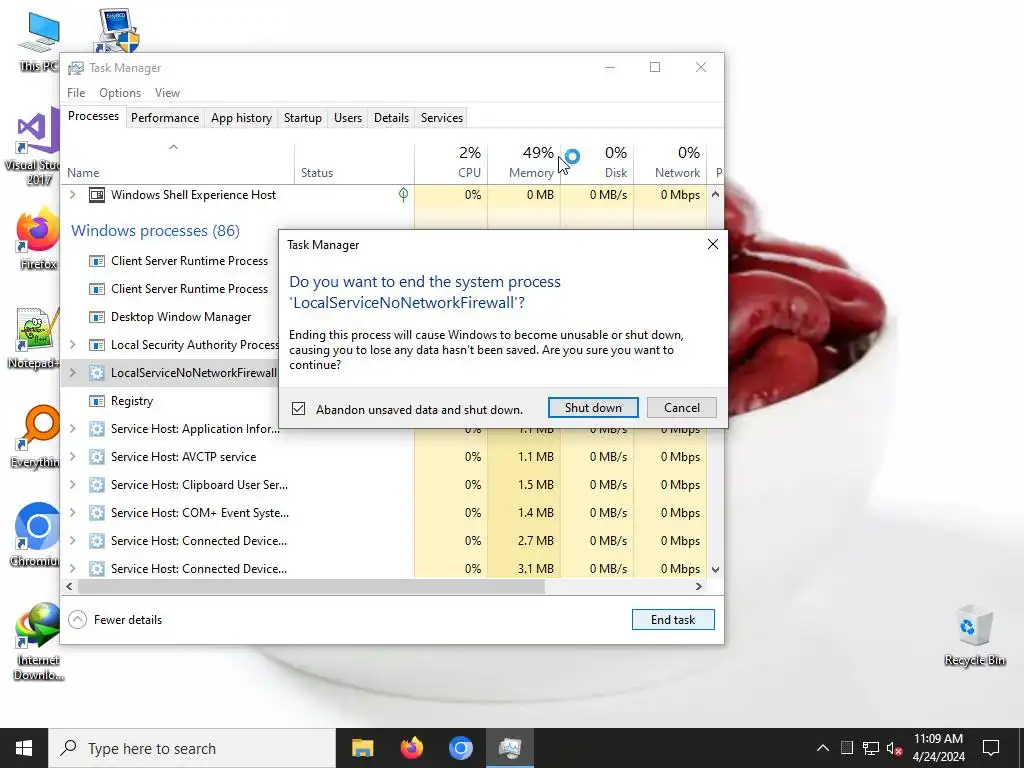The image size is (1024, 768).
Task: Click the taskbar search box
Action: [191, 748]
